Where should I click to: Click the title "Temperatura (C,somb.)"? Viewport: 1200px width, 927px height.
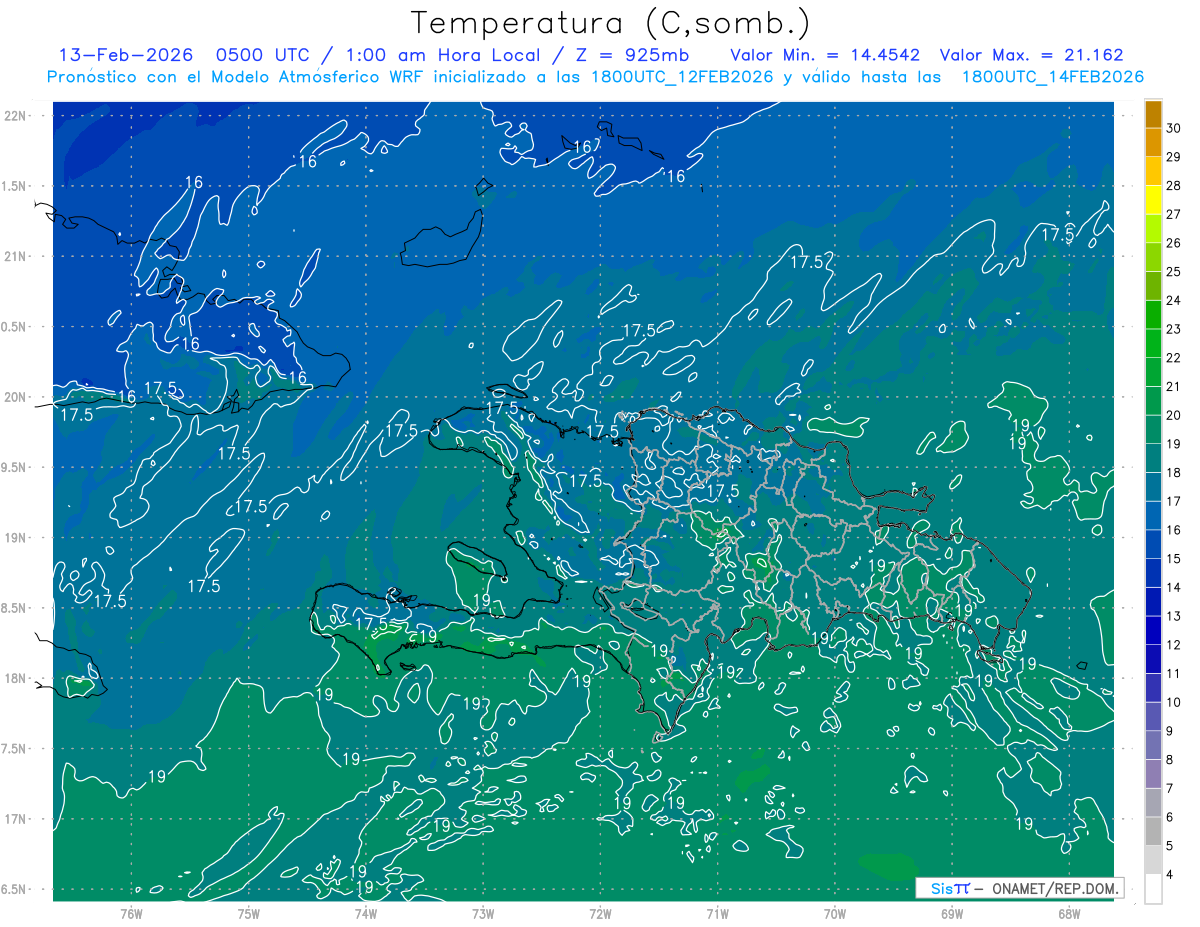pos(610,23)
